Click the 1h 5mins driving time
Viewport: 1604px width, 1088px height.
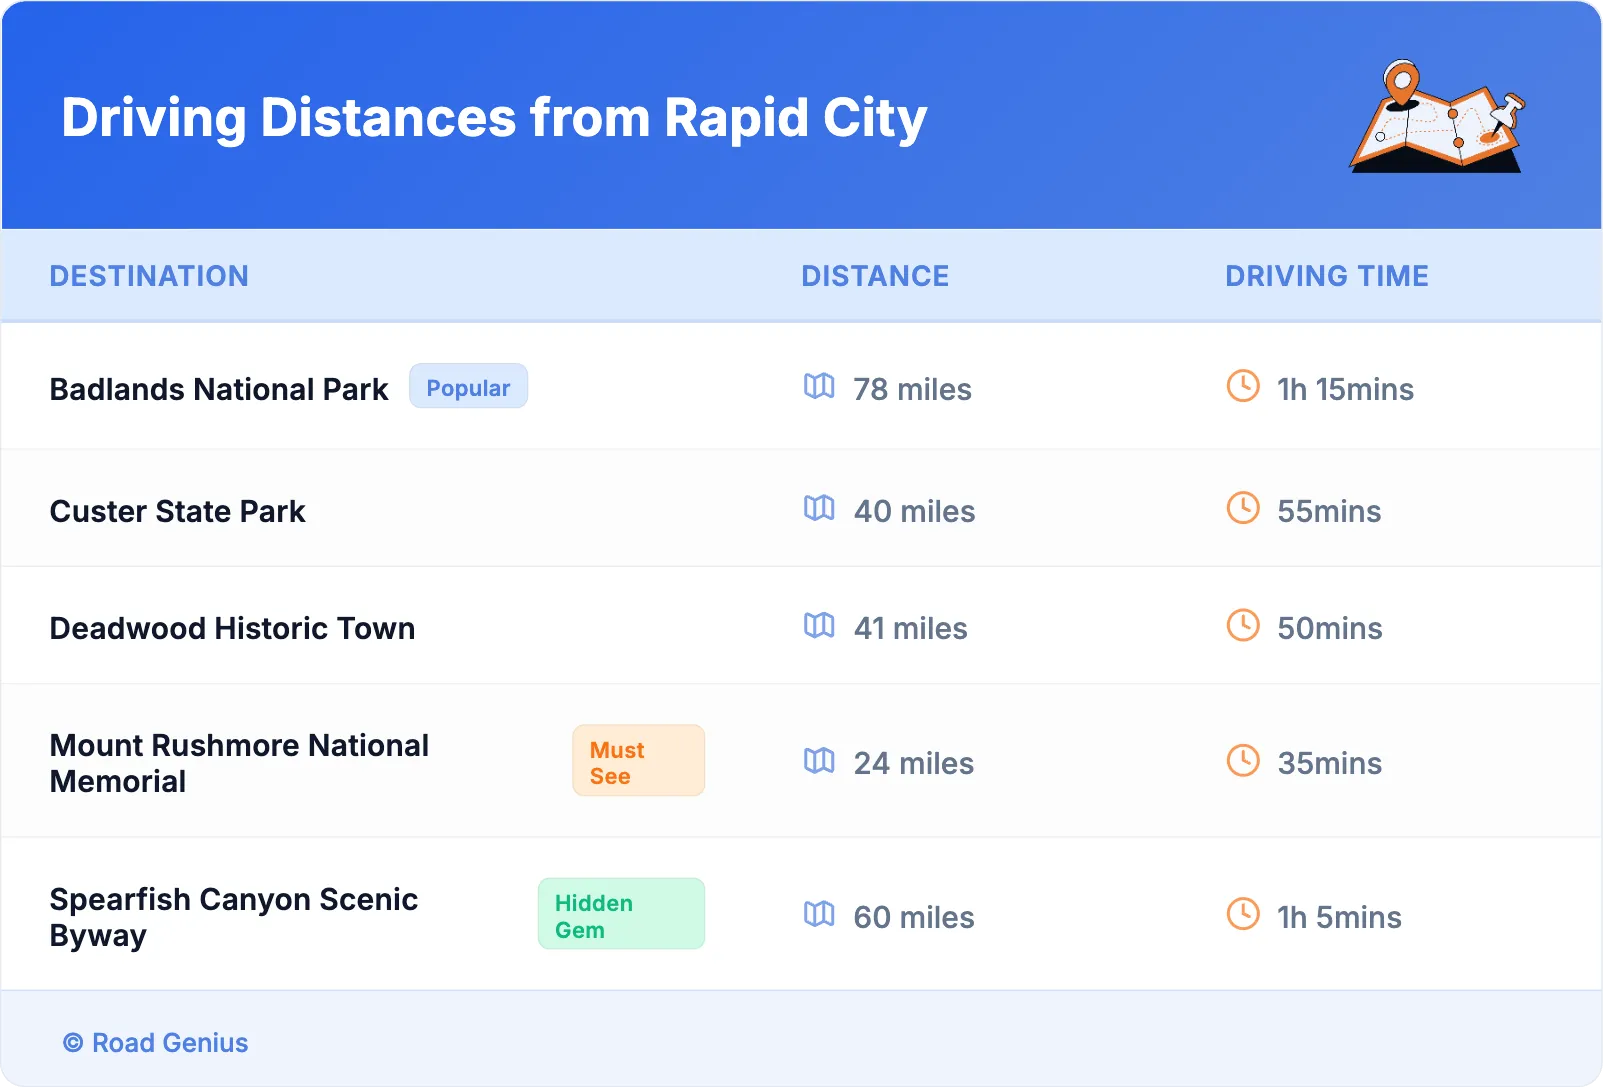(1339, 917)
